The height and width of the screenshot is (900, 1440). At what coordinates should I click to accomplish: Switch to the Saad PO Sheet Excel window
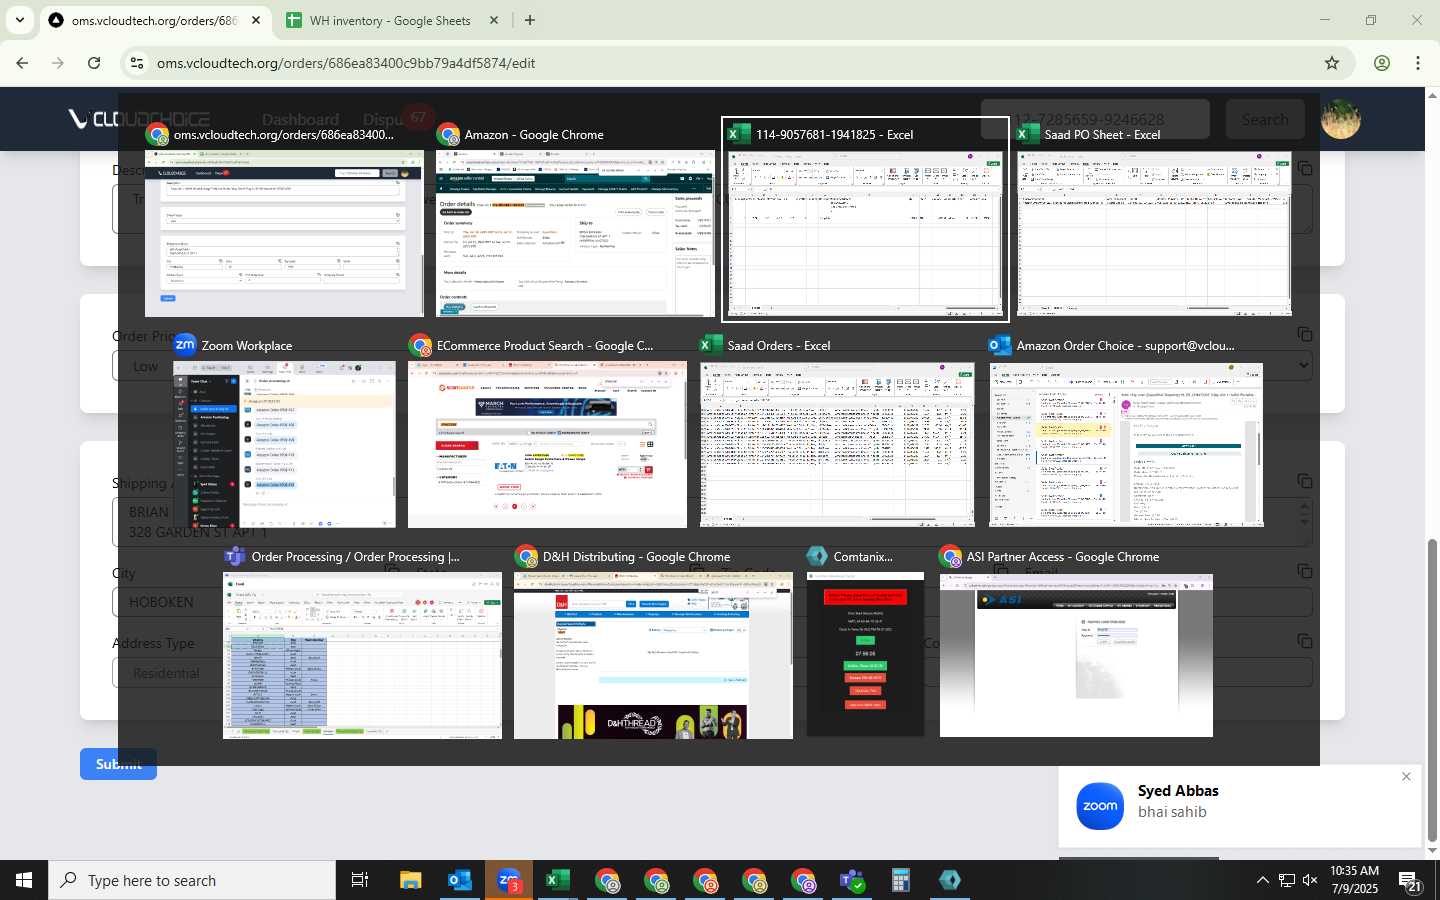pyautogui.click(x=1154, y=234)
